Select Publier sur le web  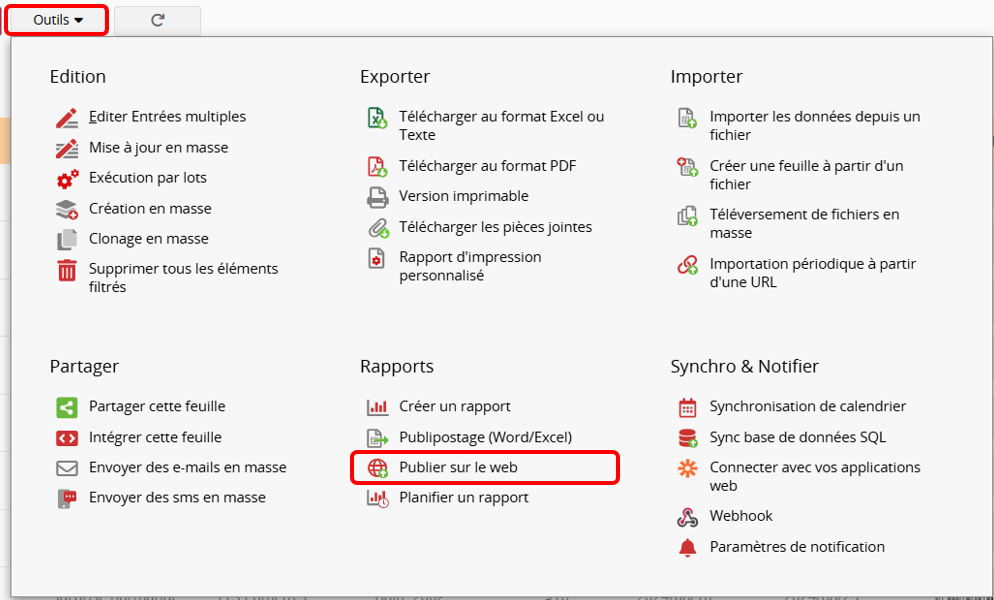[x=458, y=467]
